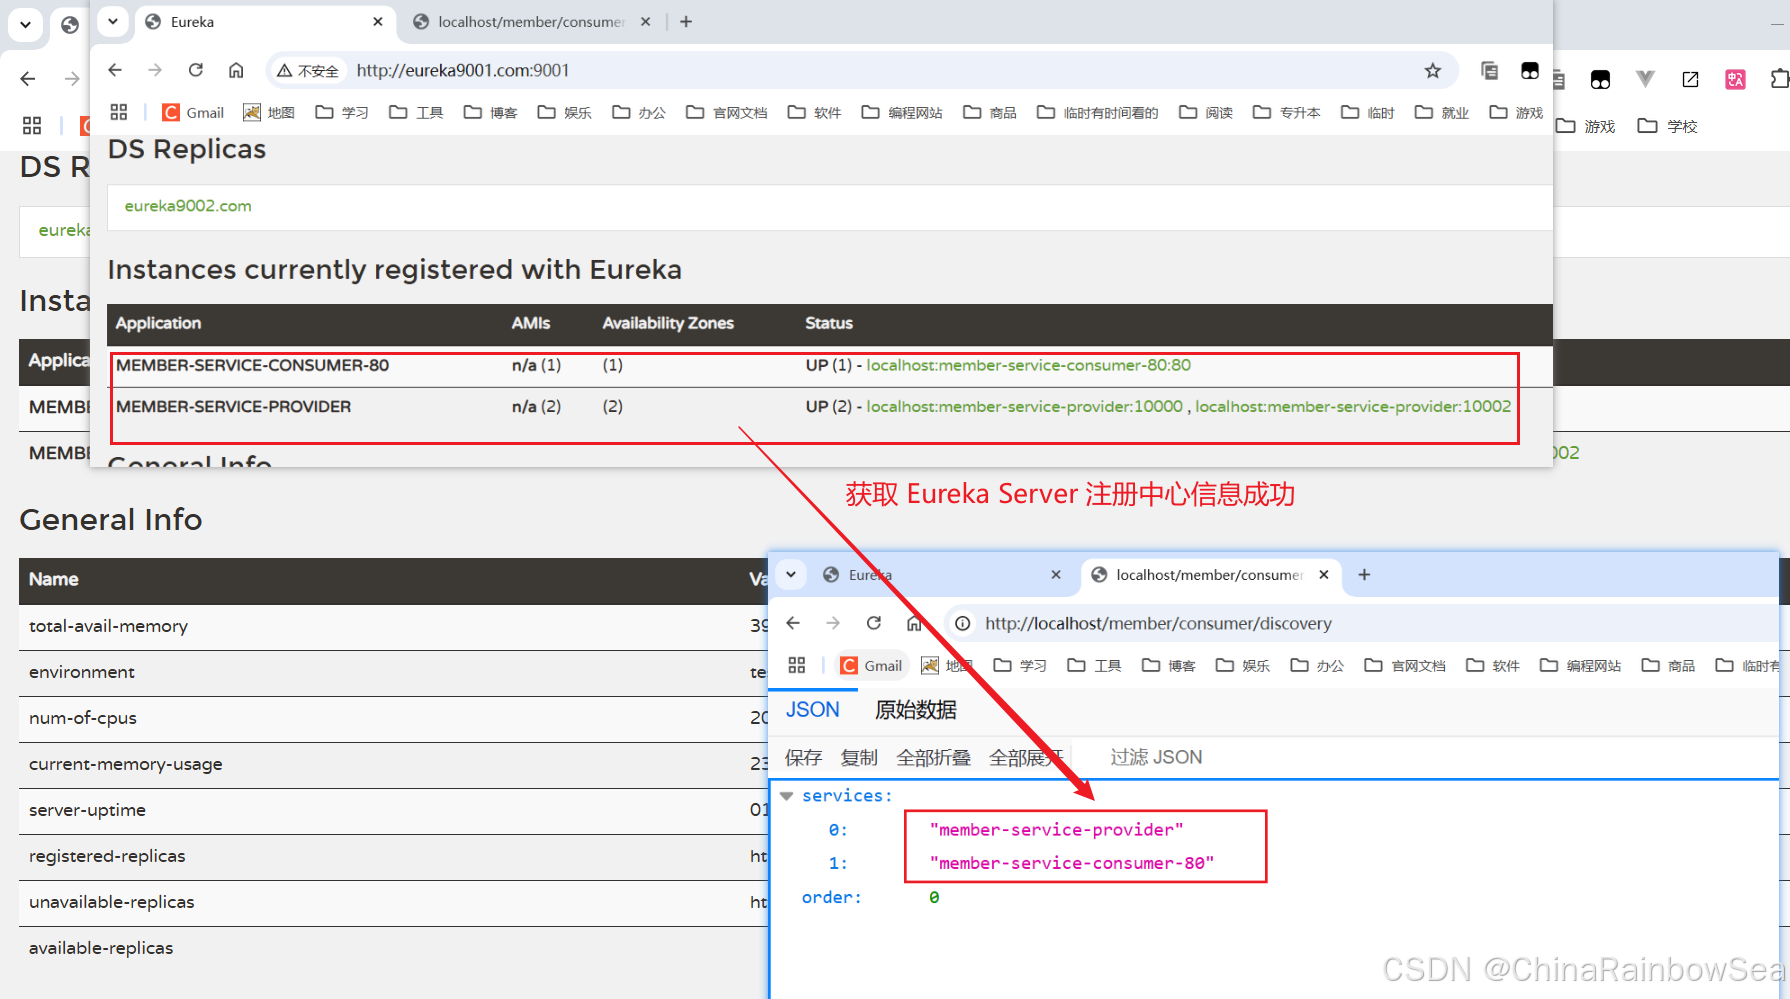Open the home page in the eureka9001 window
1790x999 pixels.
[236, 70]
